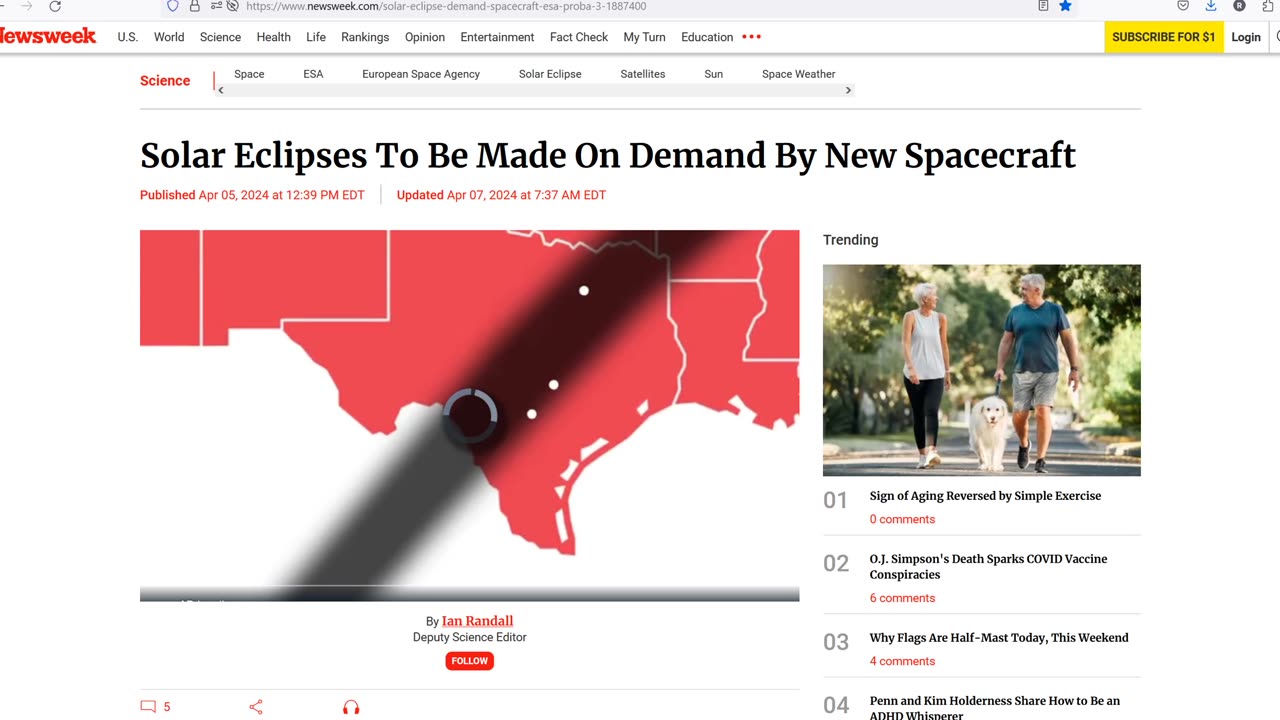Open the red Science category label
Viewport: 1280px width, 720px height.
[x=165, y=81]
